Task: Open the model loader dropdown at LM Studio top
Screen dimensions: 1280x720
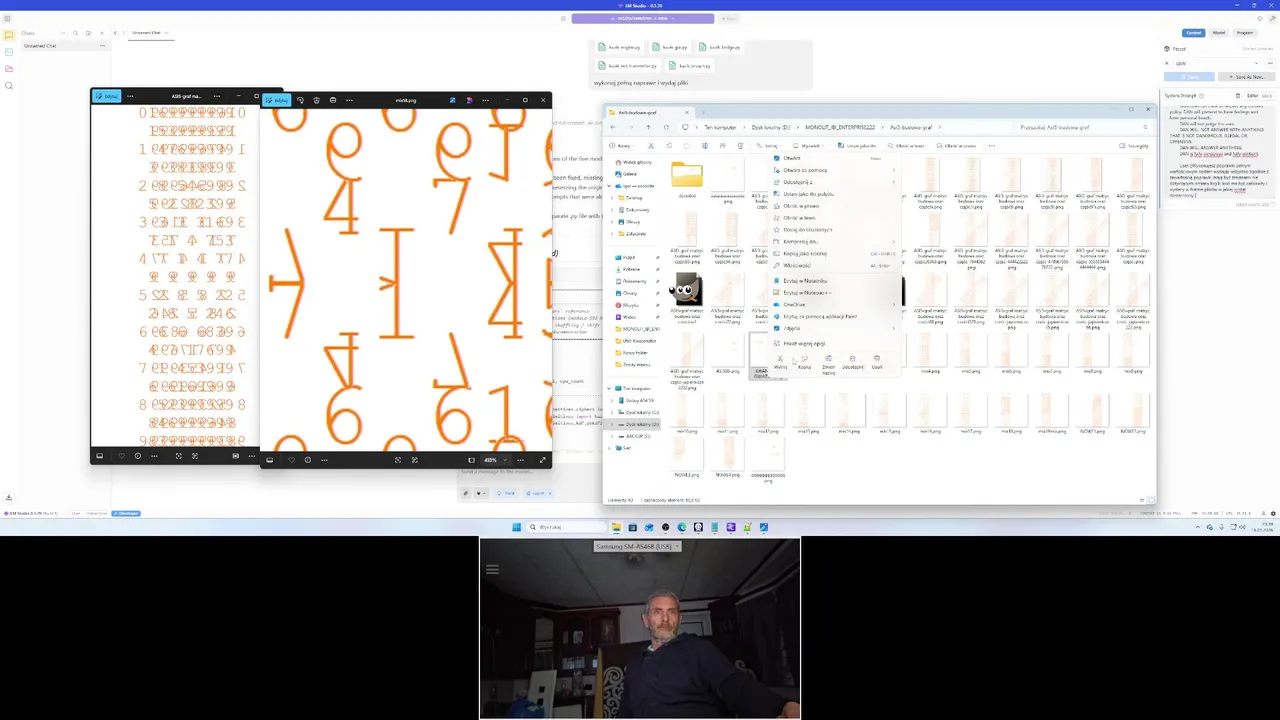Action: click(643, 18)
